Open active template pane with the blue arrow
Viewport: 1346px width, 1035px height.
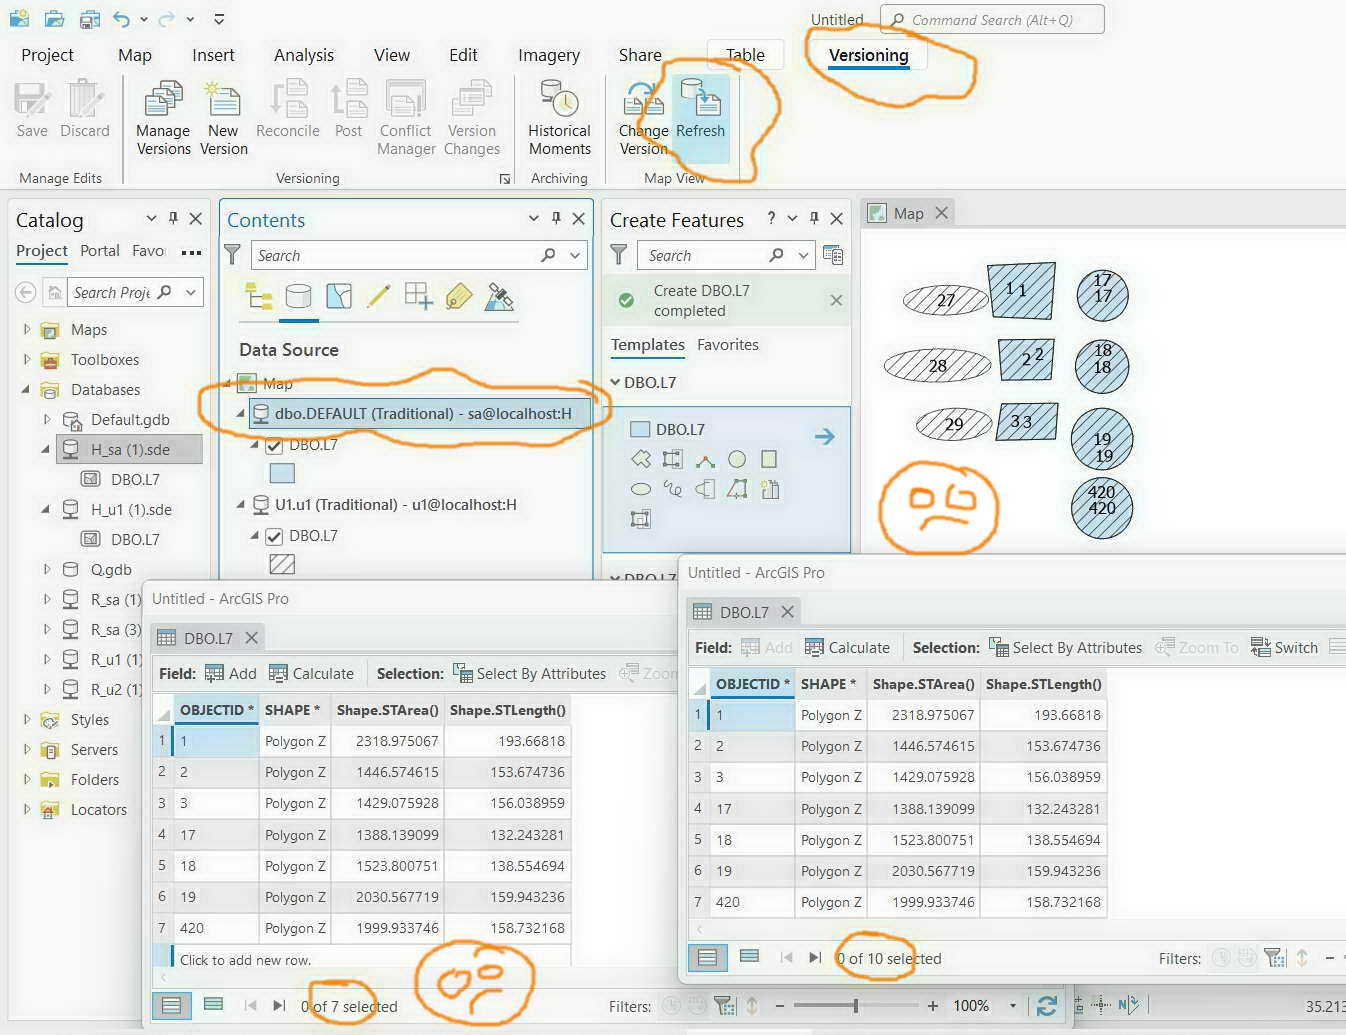[824, 436]
